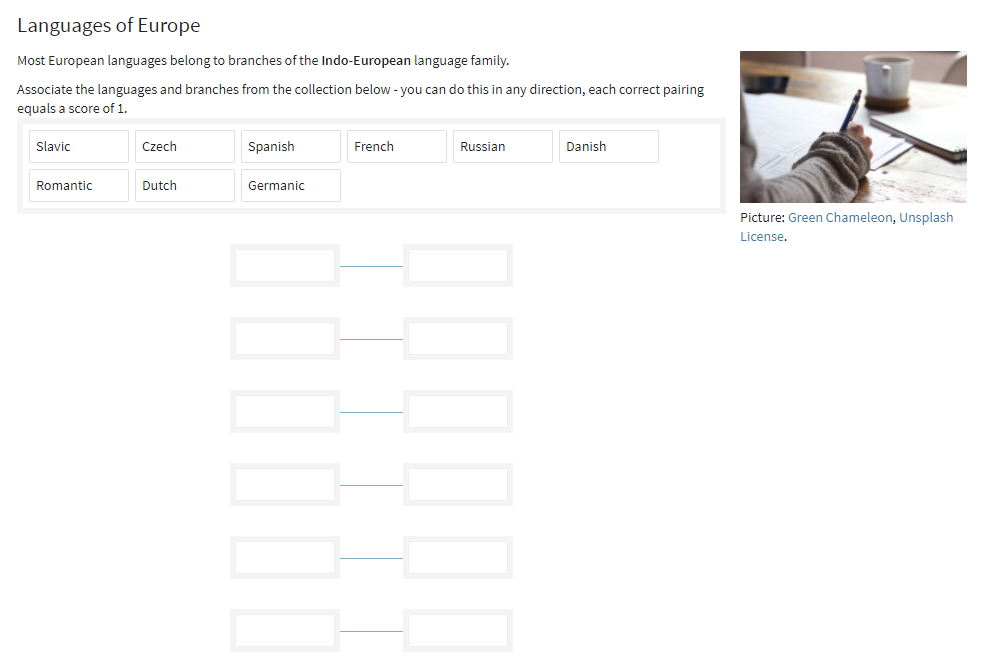Viewport: 996px width, 666px height.
Task: Select the Slavic word tile
Action: [x=79, y=146]
